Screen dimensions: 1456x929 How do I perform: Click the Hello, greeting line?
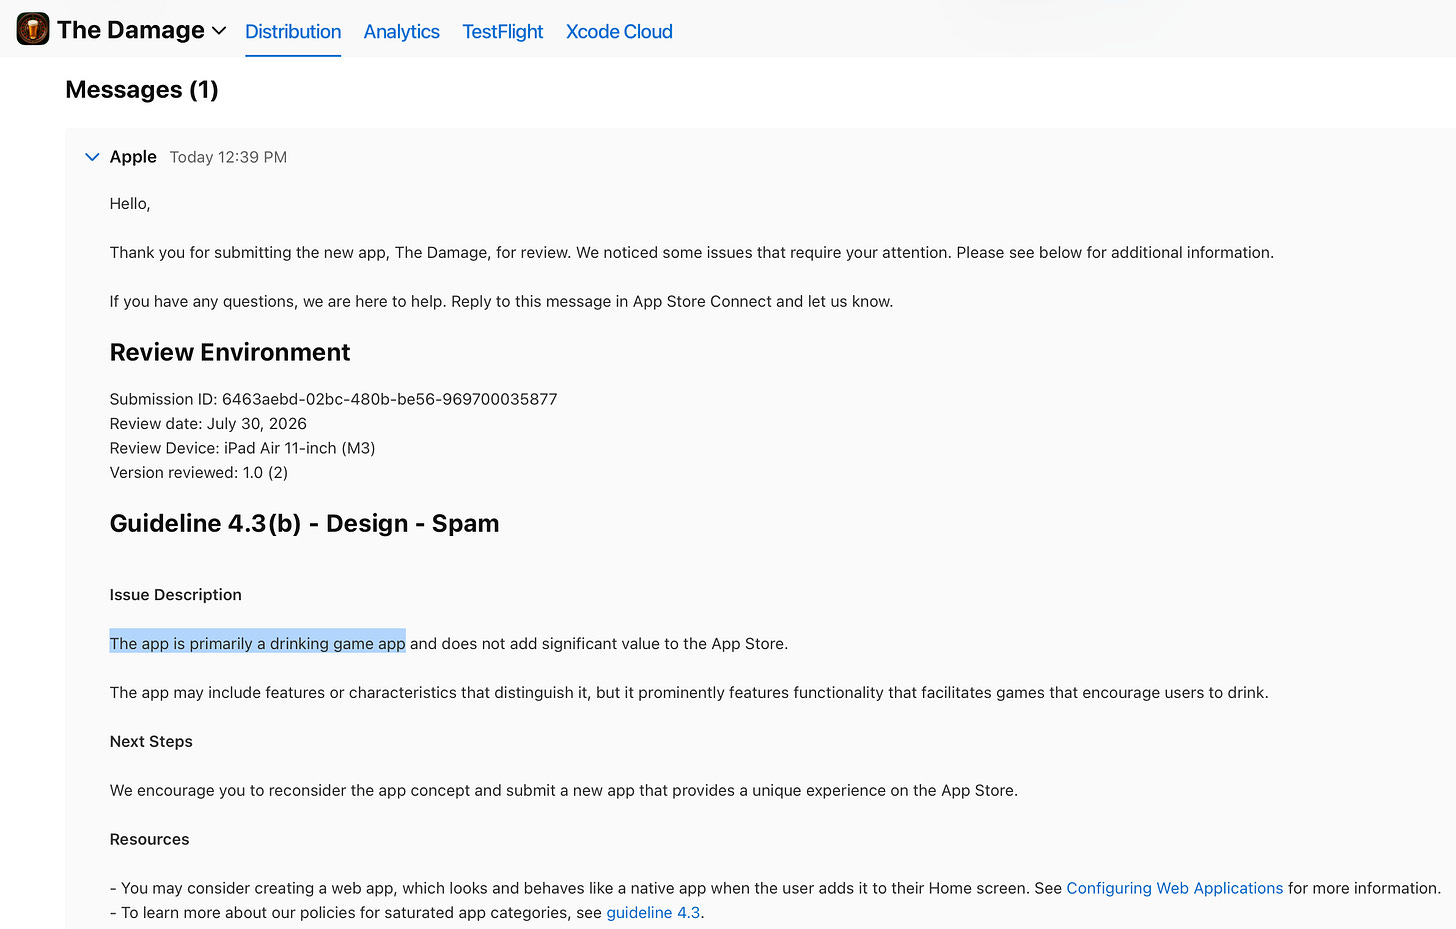pos(130,204)
